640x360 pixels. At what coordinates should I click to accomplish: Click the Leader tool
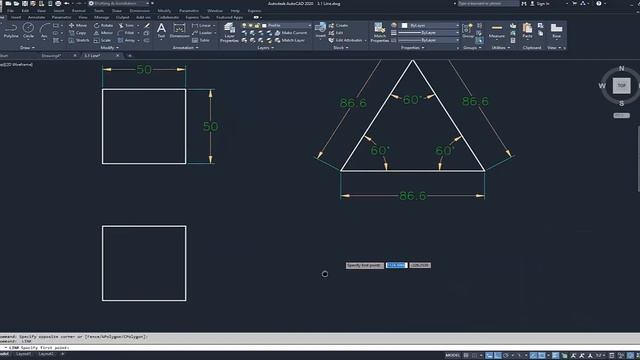pyautogui.click(x=202, y=33)
